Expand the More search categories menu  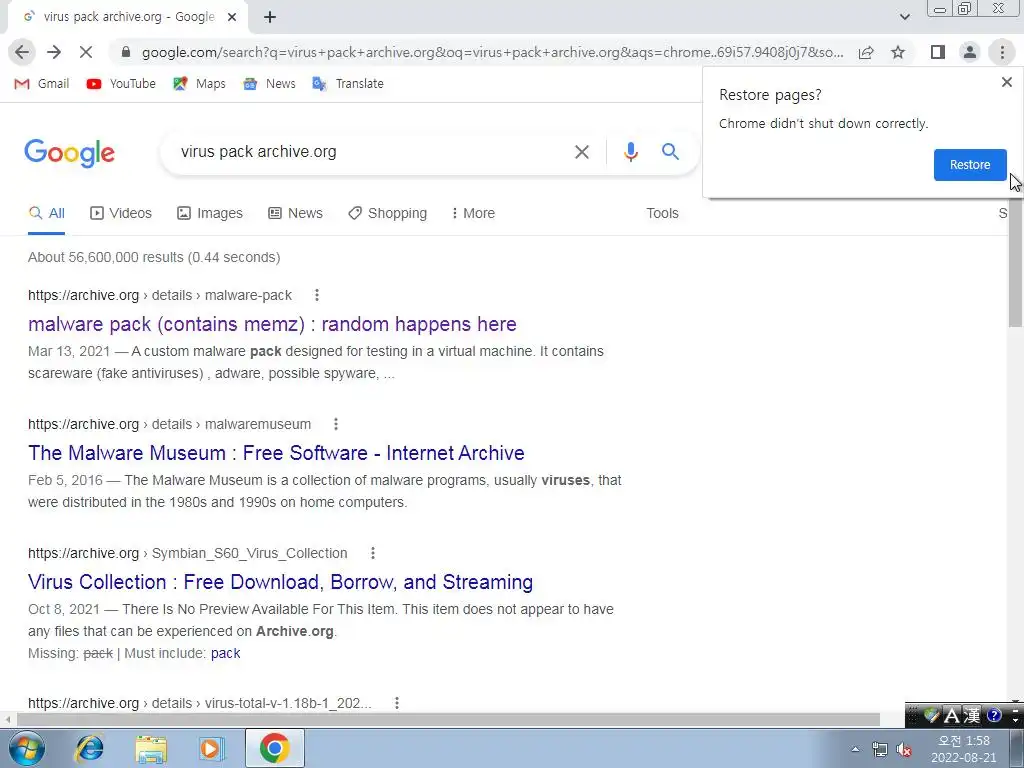473,214
